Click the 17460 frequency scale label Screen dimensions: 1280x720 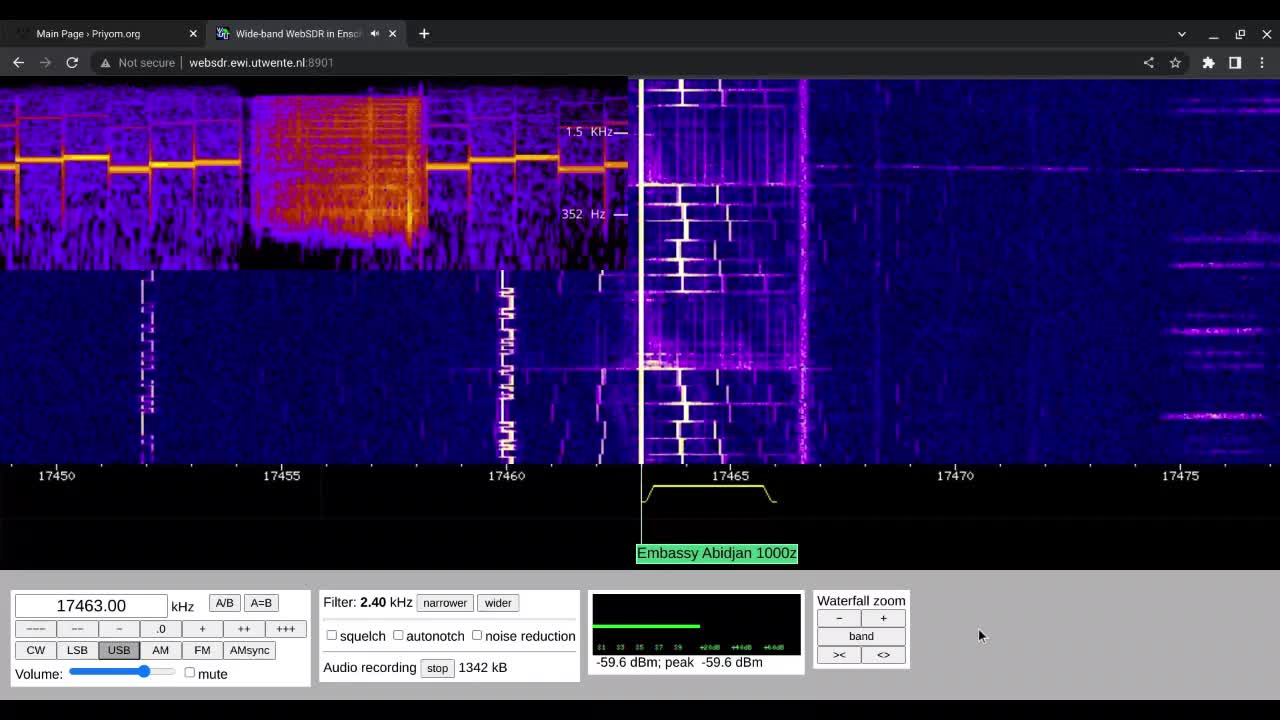coord(506,476)
